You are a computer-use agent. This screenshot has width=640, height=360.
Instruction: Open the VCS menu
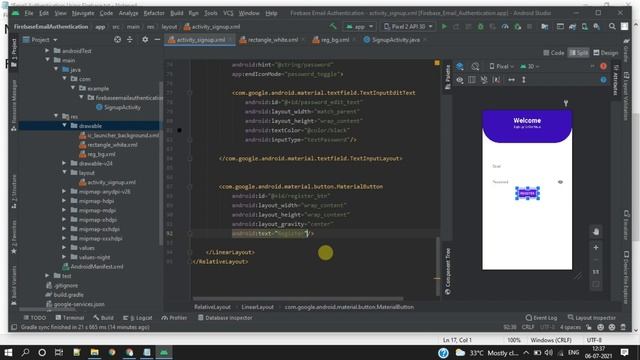click(228, 13)
